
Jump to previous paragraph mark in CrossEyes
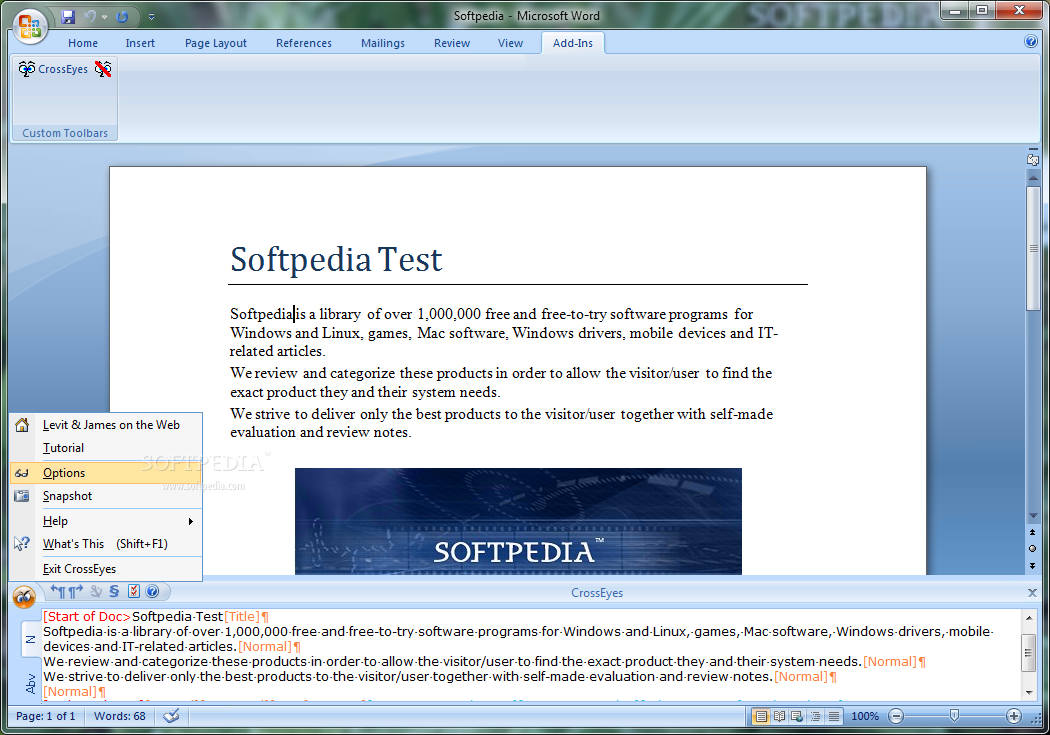58,591
